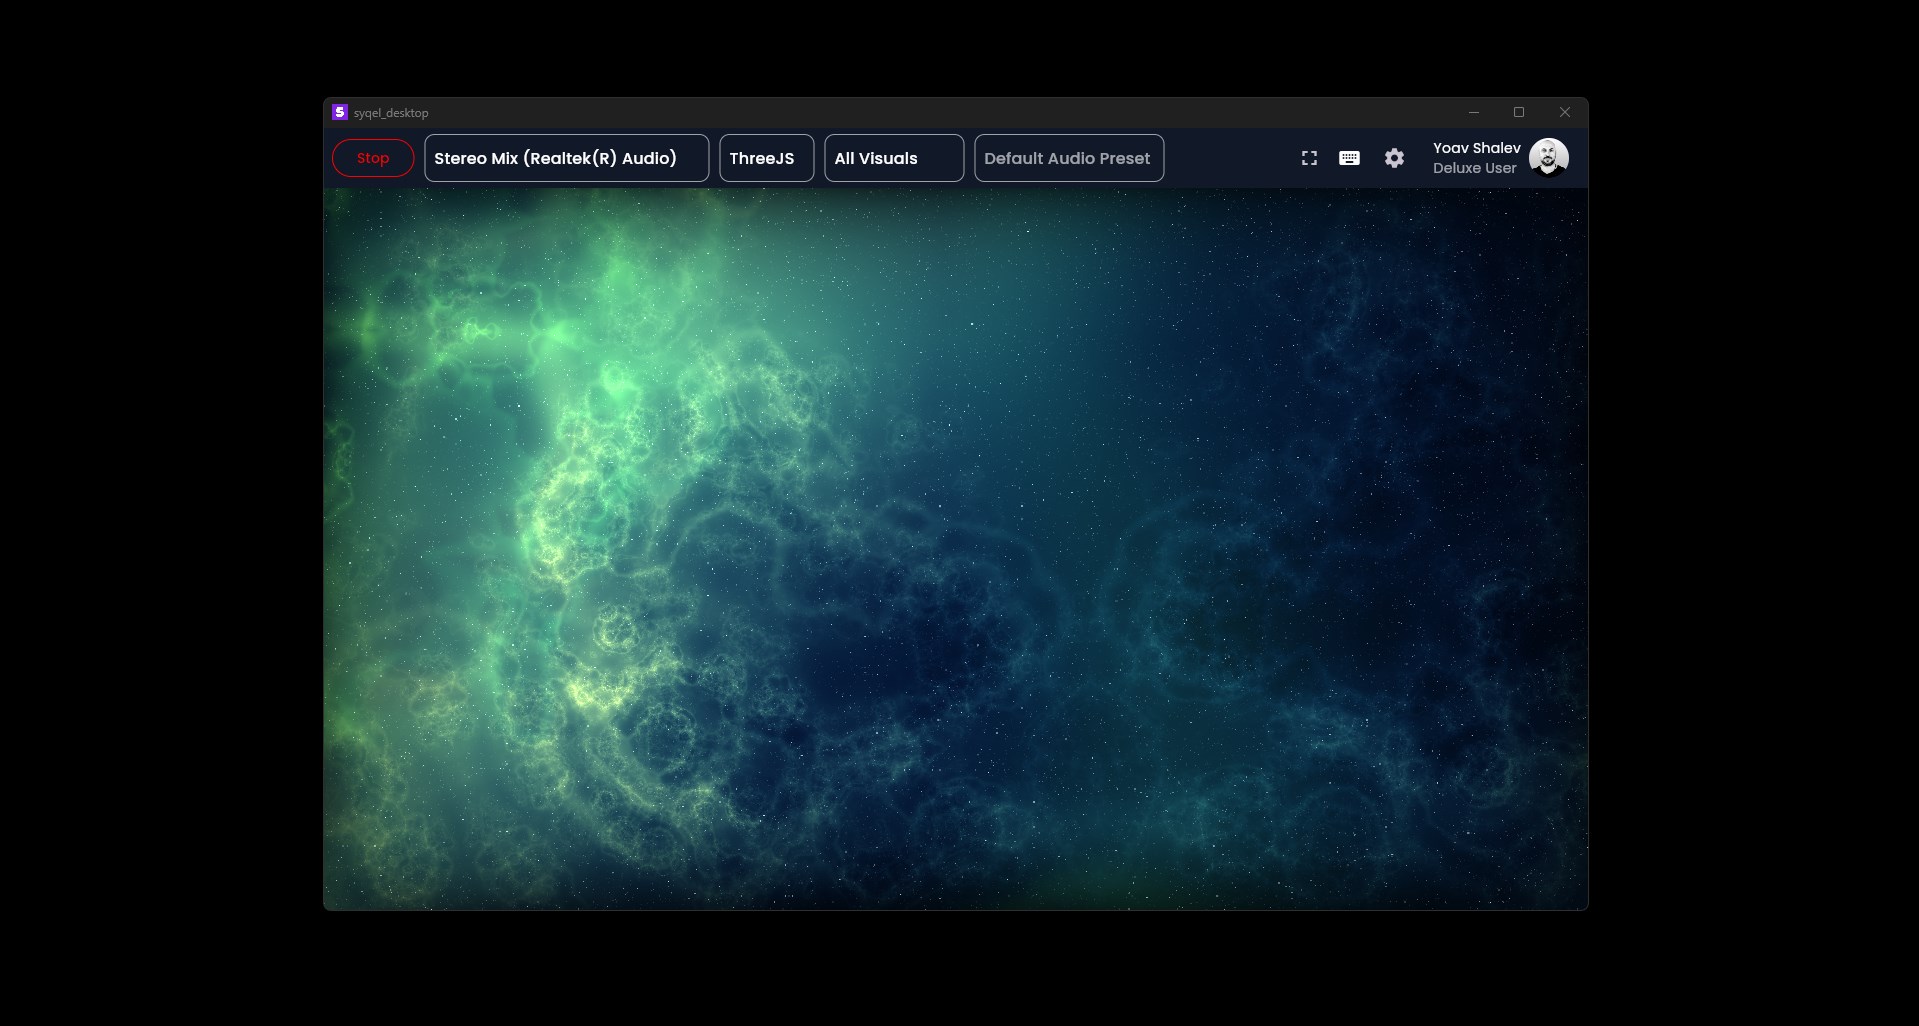Image resolution: width=1919 pixels, height=1026 pixels.
Task: Click the SYQEL logo in the title bar
Action: coord(338,112)
